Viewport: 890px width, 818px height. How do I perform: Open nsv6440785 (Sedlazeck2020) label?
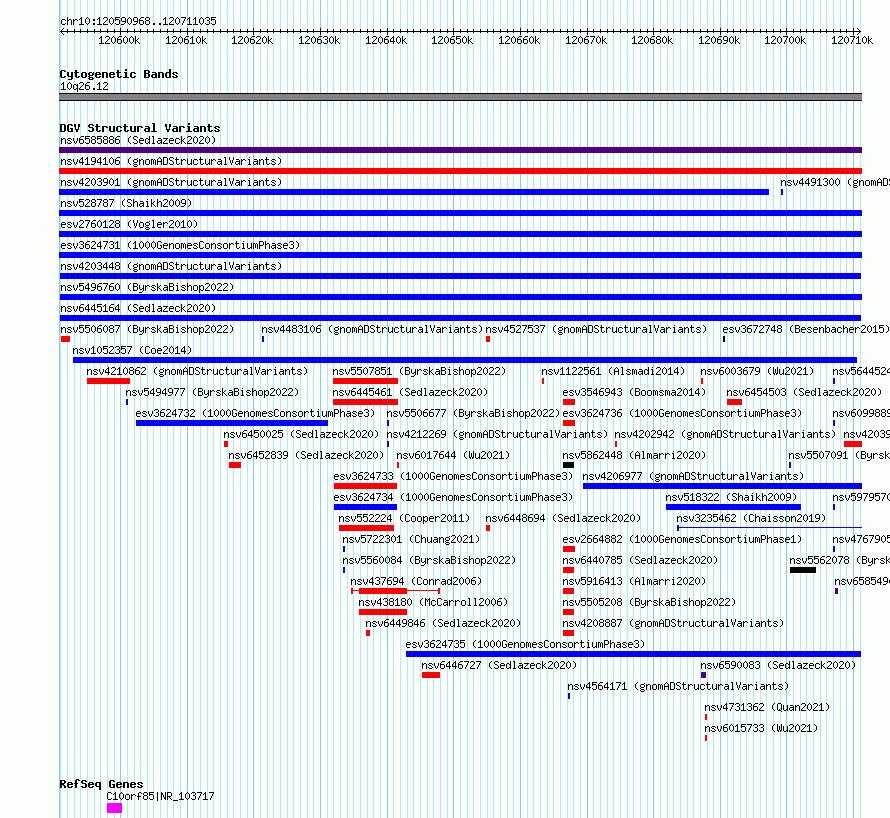point(640,560)
